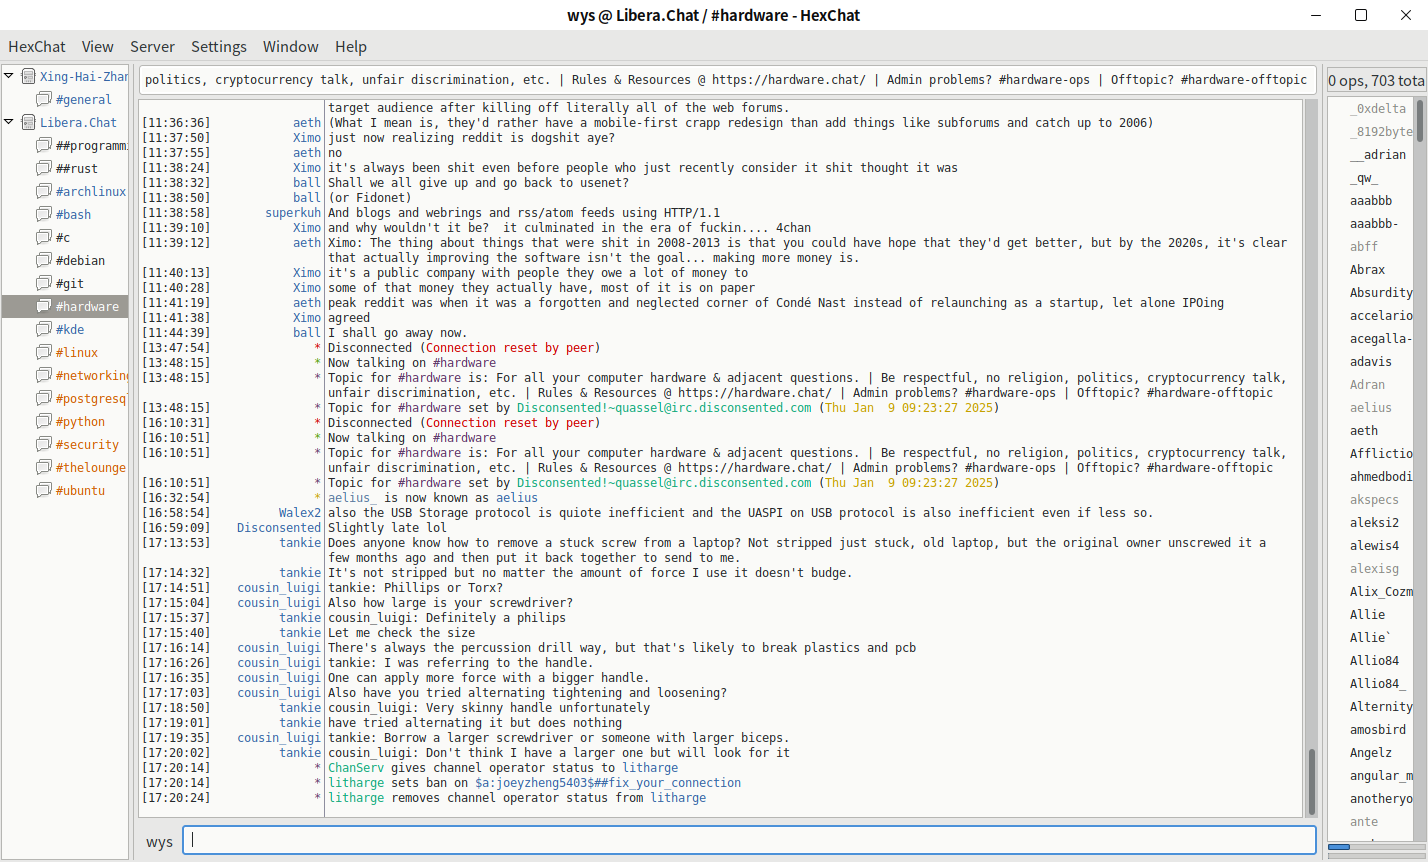The image size is (1428, 862).
Task: Click the #debian channel icon
Action: (x=44, y=260)
